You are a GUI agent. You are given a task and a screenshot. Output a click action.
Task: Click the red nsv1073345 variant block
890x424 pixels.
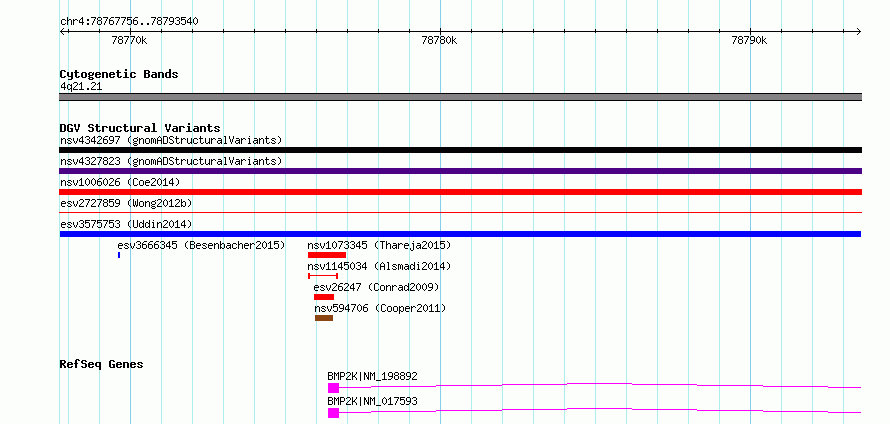click(x=327, y=255)
